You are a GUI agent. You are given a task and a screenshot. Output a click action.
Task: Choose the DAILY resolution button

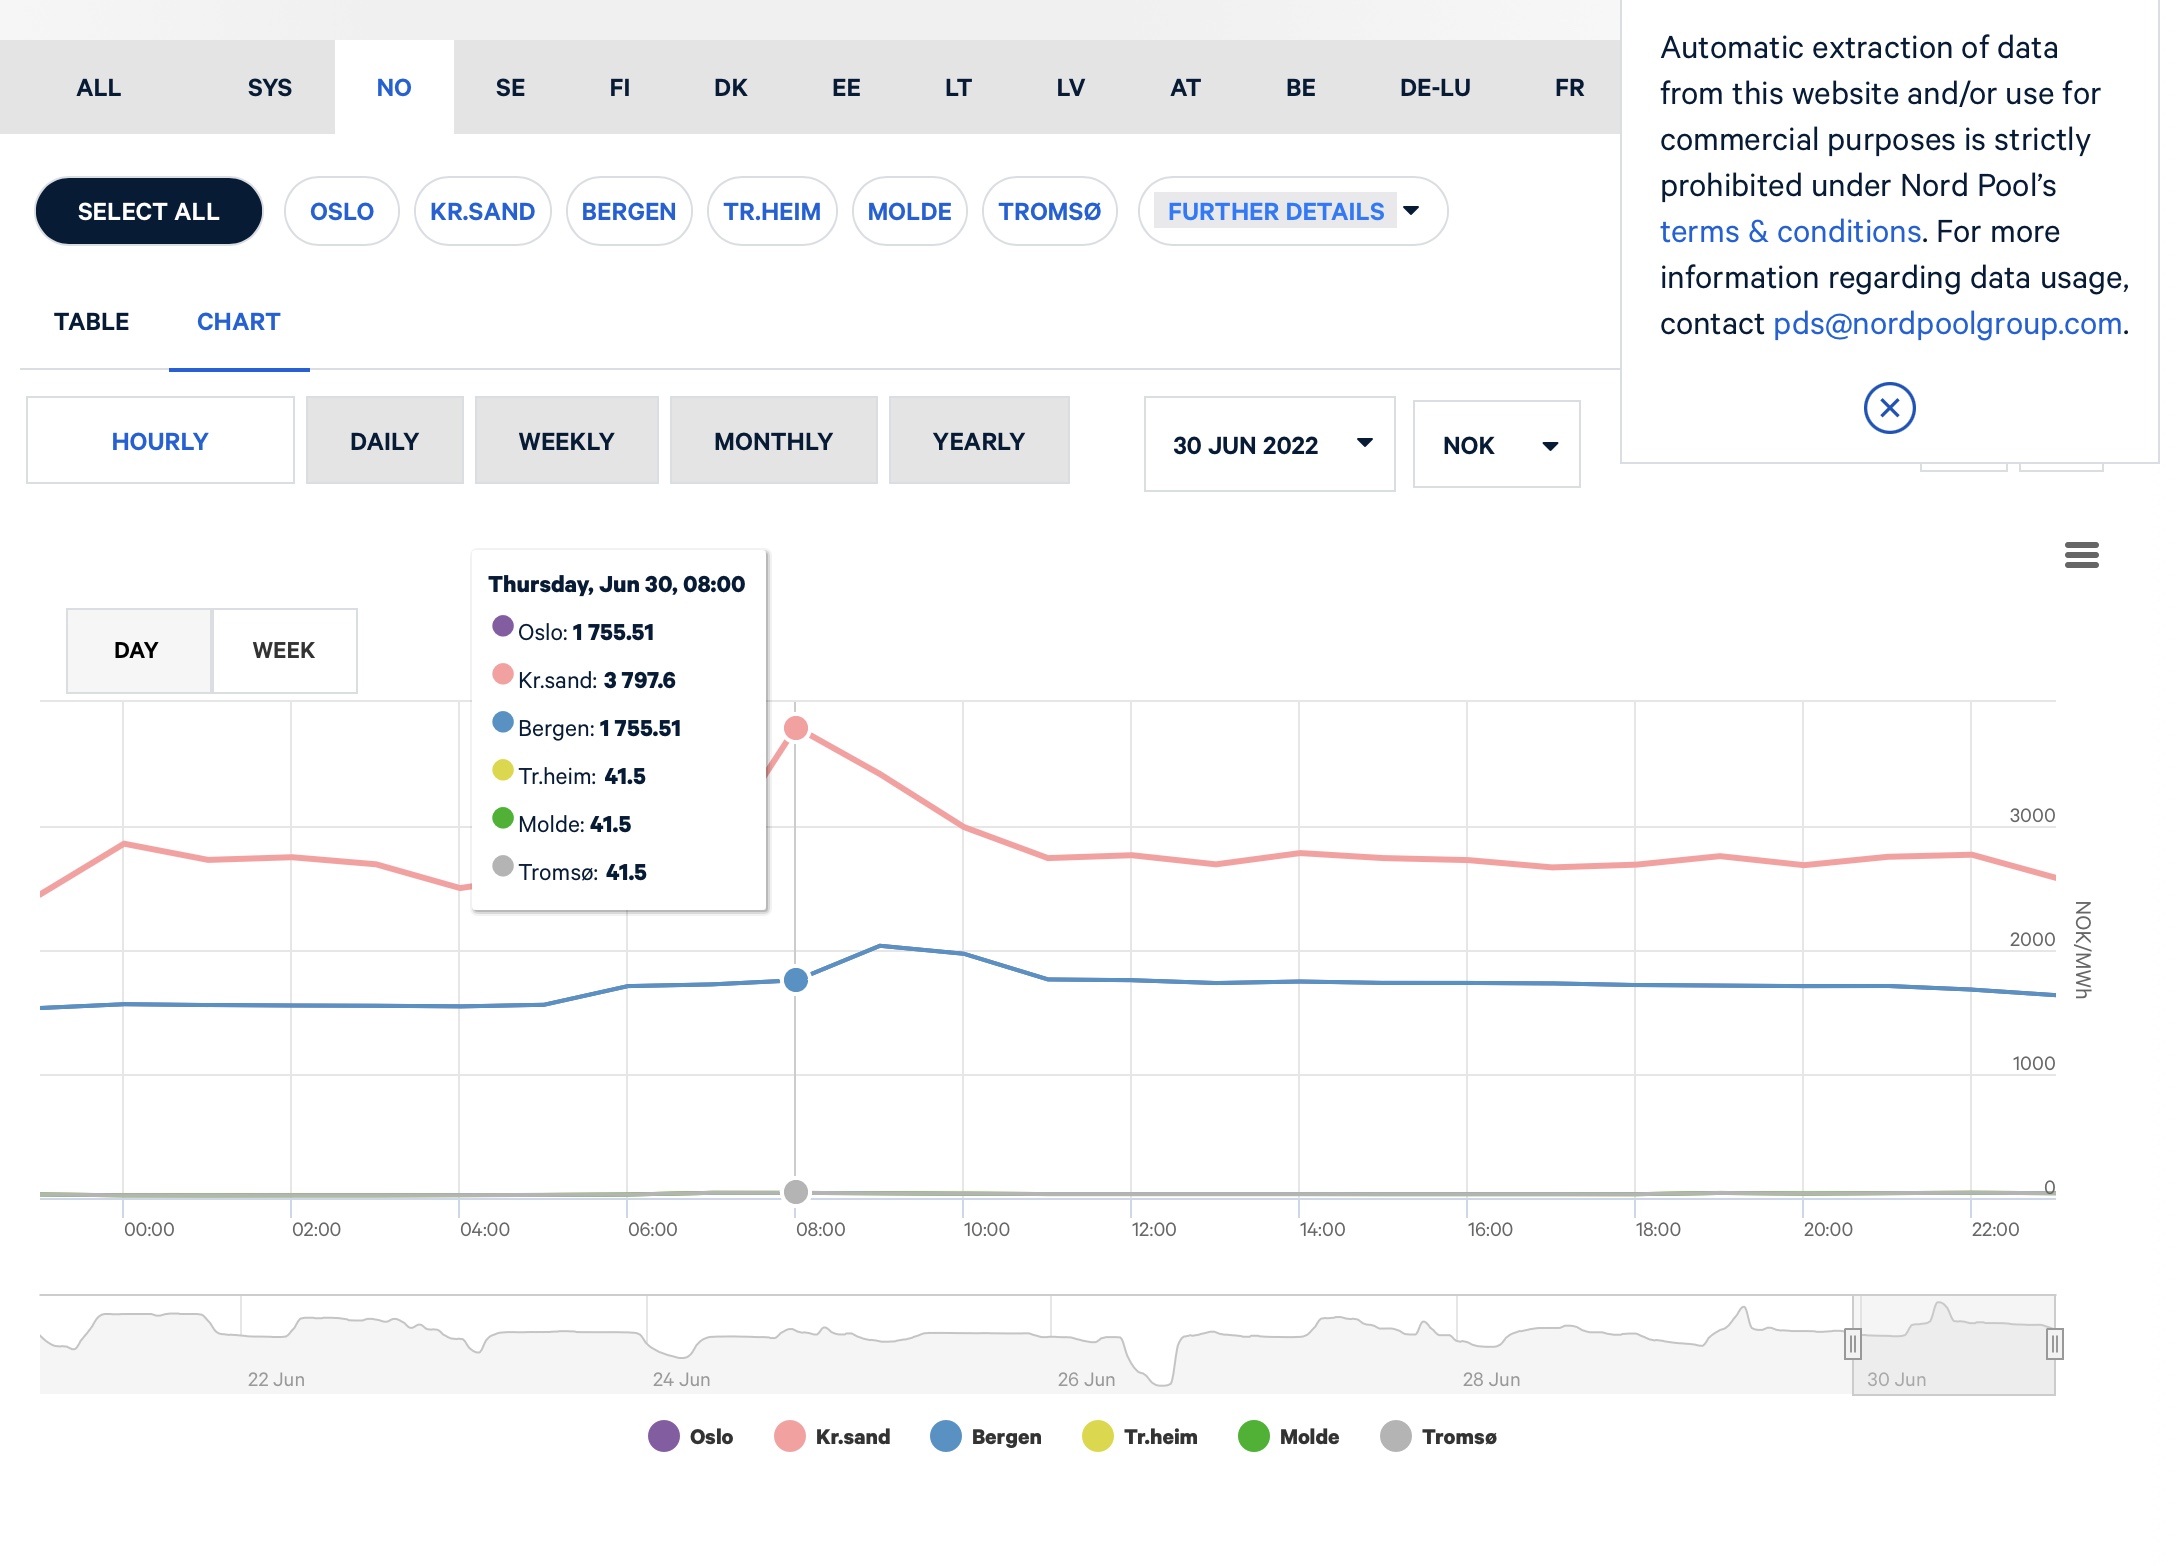coord(384,441)
